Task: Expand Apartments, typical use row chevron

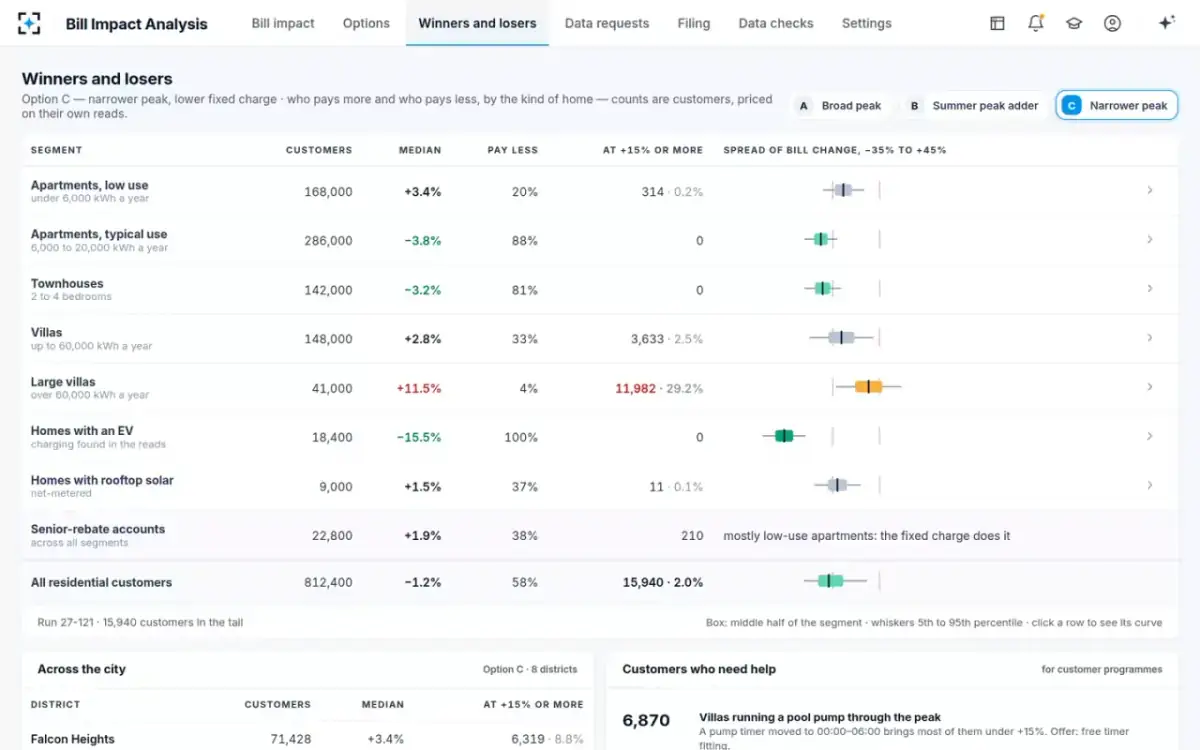Action: 1150,239
